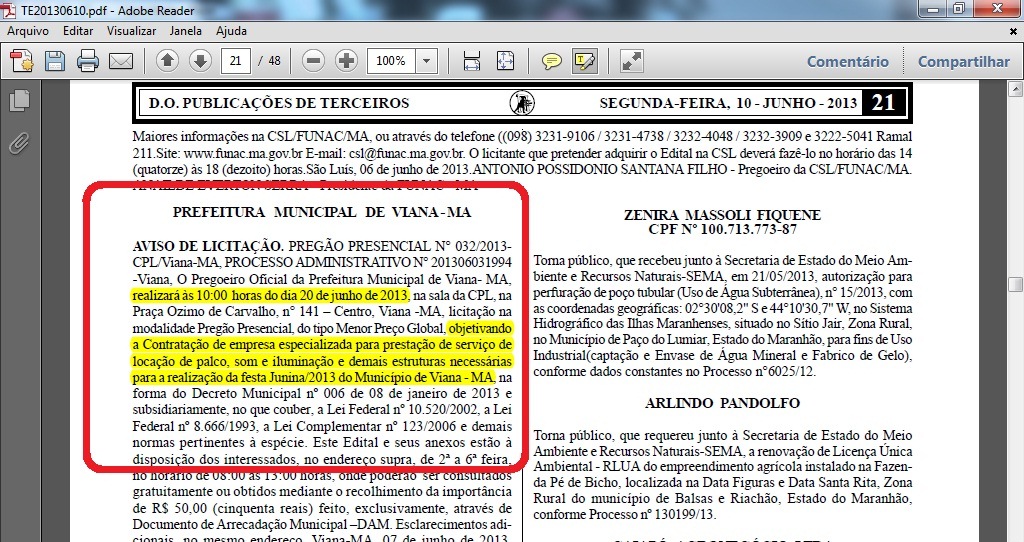The height and width of the screenshot is (542, 1024).
Task: Open the Comentário pane
Action: (x=847, y=61)
